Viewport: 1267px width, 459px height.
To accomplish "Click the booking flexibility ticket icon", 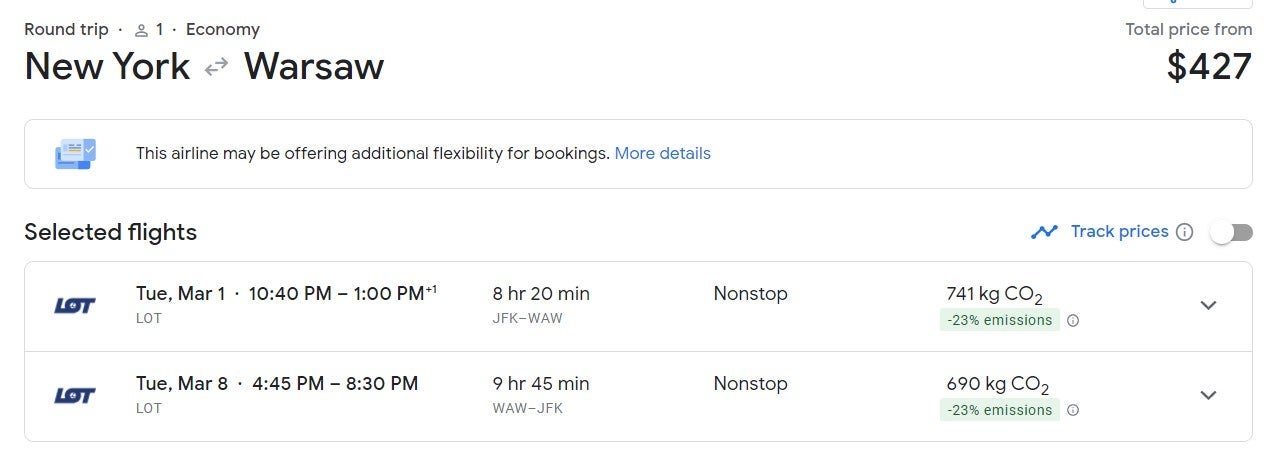I will 75,154.
